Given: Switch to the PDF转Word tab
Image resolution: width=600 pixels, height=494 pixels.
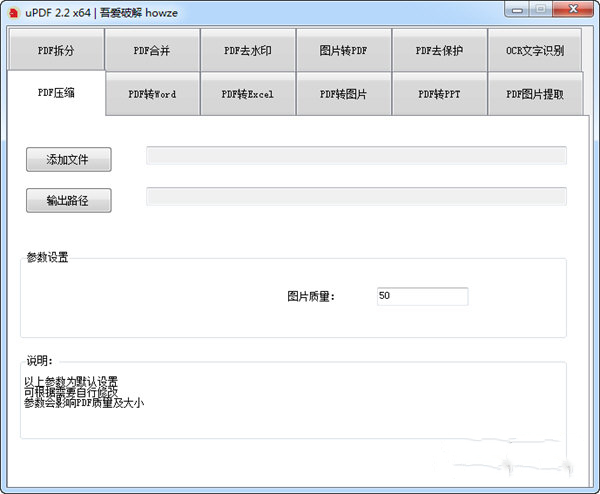Looking at the screenshot, I should pos(152,94).
